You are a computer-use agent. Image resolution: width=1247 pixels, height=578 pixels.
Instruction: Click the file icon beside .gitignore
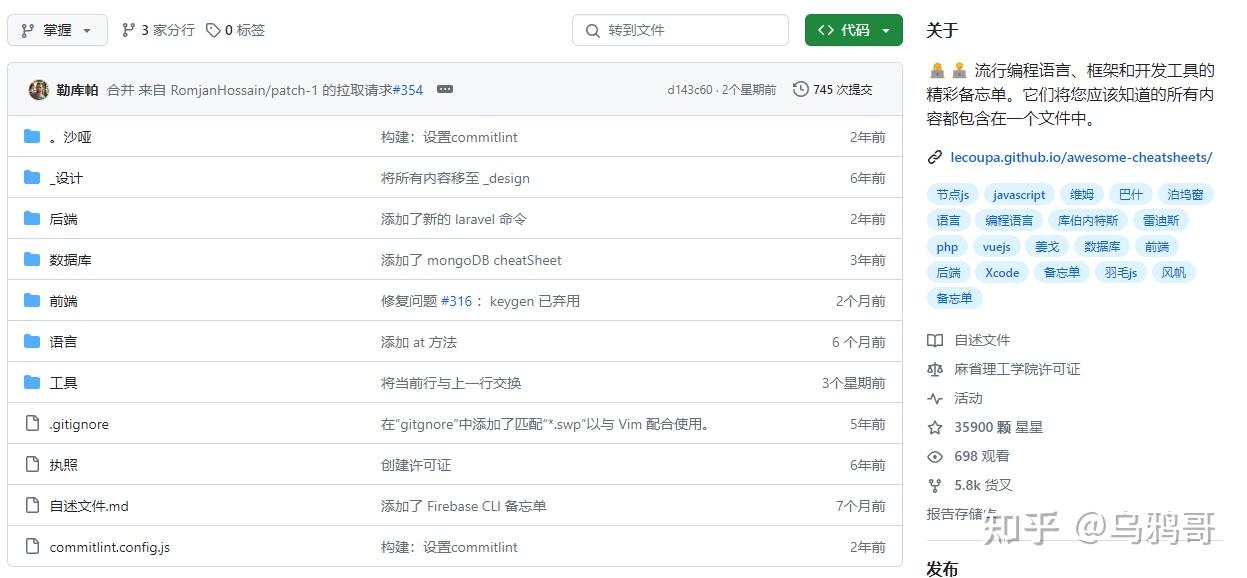pos(31,423)
